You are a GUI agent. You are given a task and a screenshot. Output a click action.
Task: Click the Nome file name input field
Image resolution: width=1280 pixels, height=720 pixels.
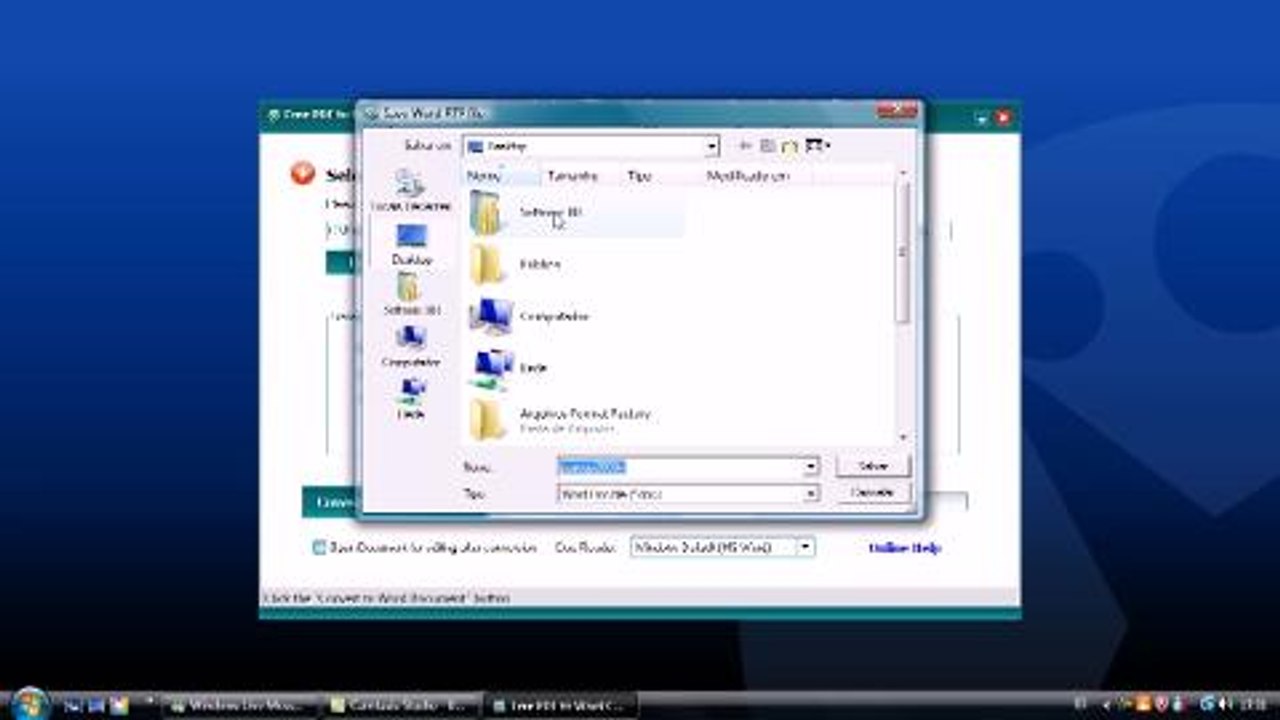[x=680, y=467]
